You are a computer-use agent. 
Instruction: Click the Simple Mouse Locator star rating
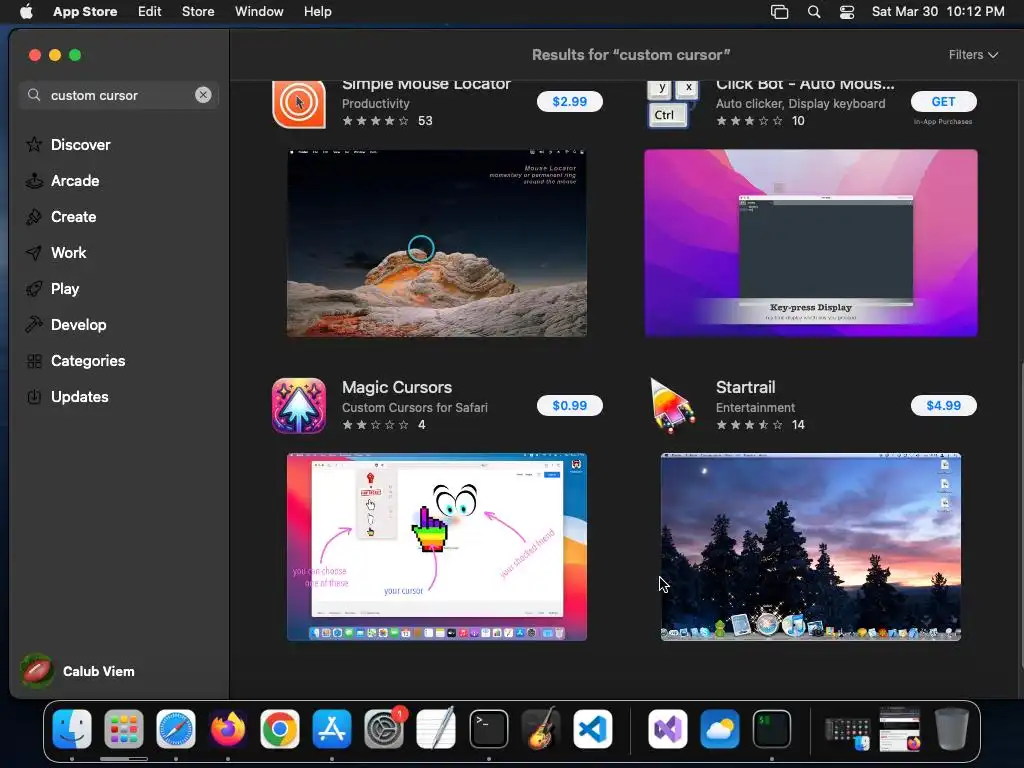click(x=376, y=121)
